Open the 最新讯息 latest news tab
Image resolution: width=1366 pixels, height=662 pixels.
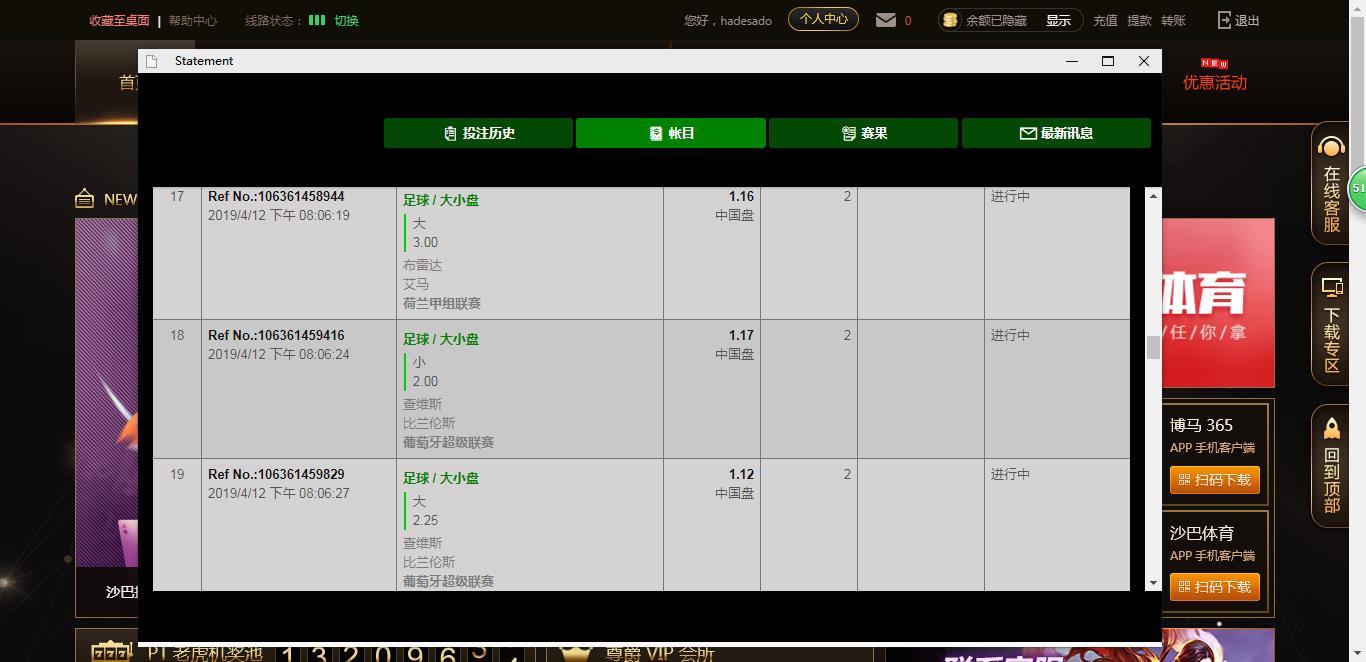[1056, 133]
